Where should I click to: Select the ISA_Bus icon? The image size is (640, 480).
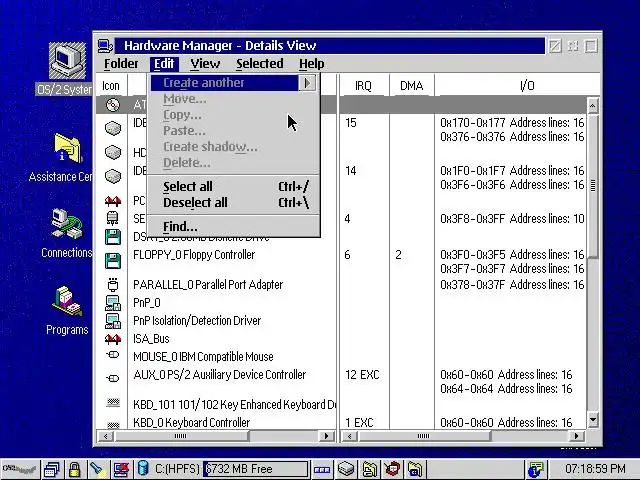click(113, 339)
